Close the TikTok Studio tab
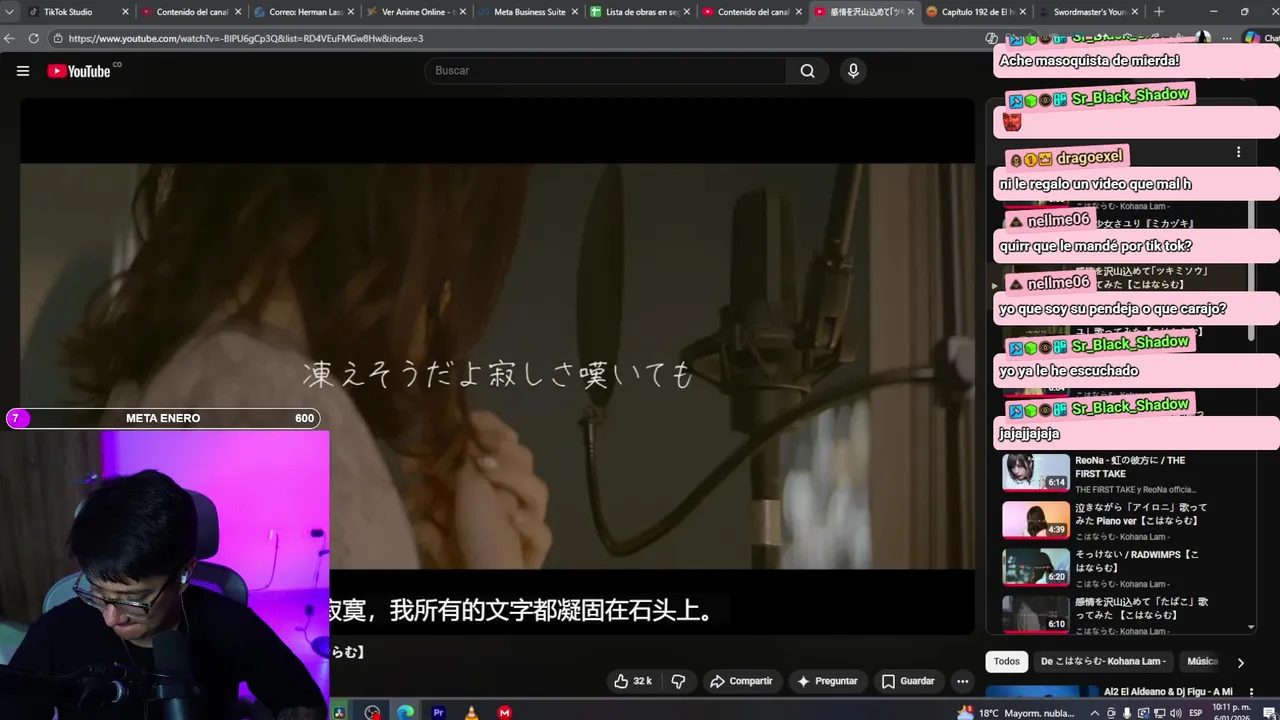This screenshot has width=1280, height=720. click(125, 12)
